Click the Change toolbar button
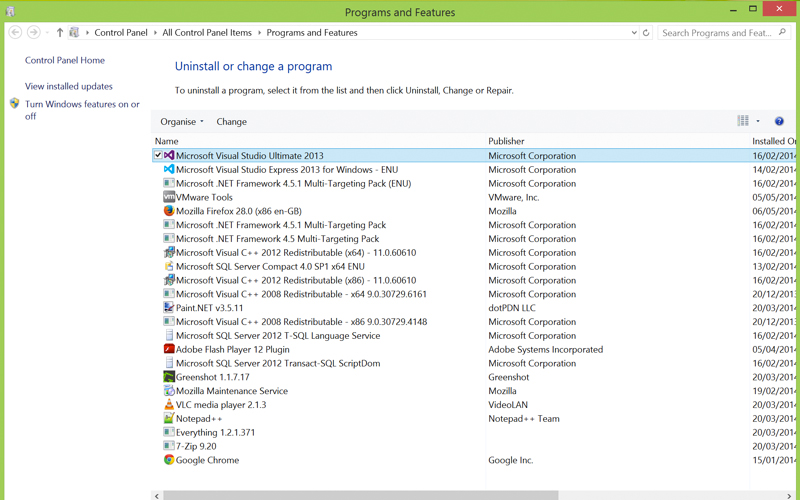Viewport: 800px width, 500px height. pos(231,122)
